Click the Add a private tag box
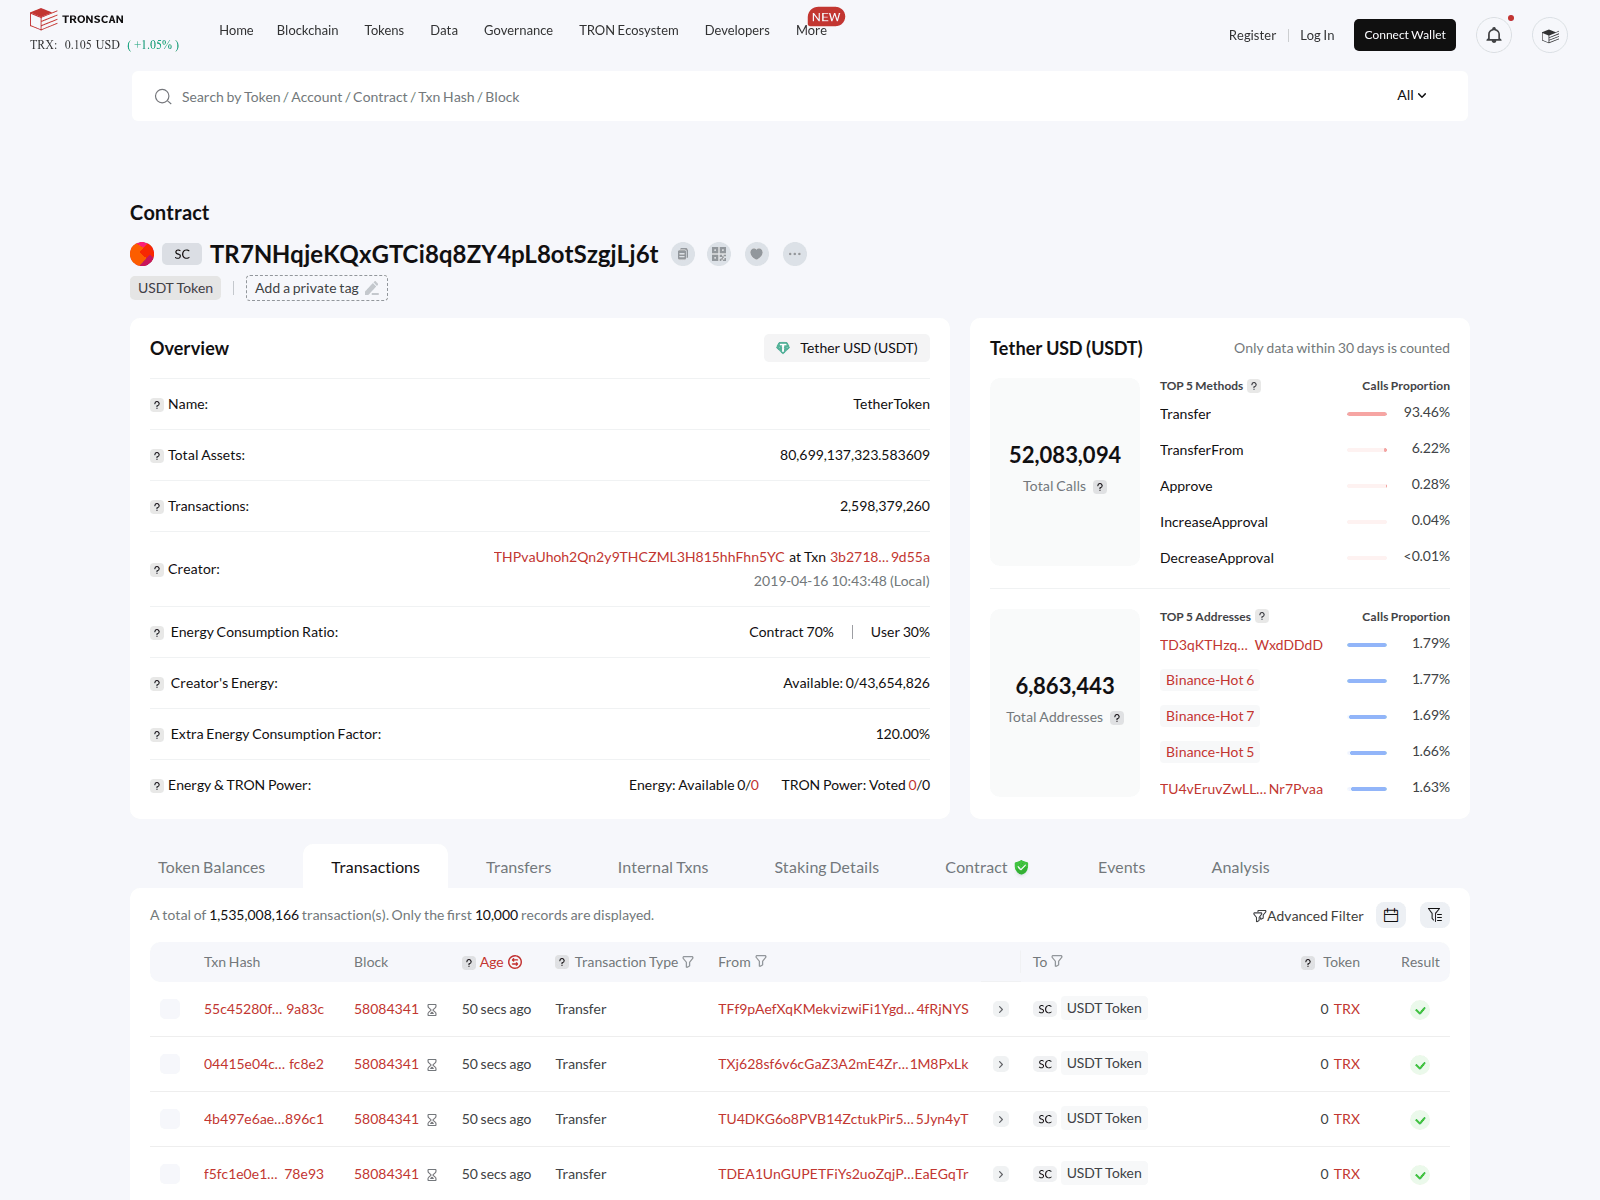 click(x=317, y=288)
